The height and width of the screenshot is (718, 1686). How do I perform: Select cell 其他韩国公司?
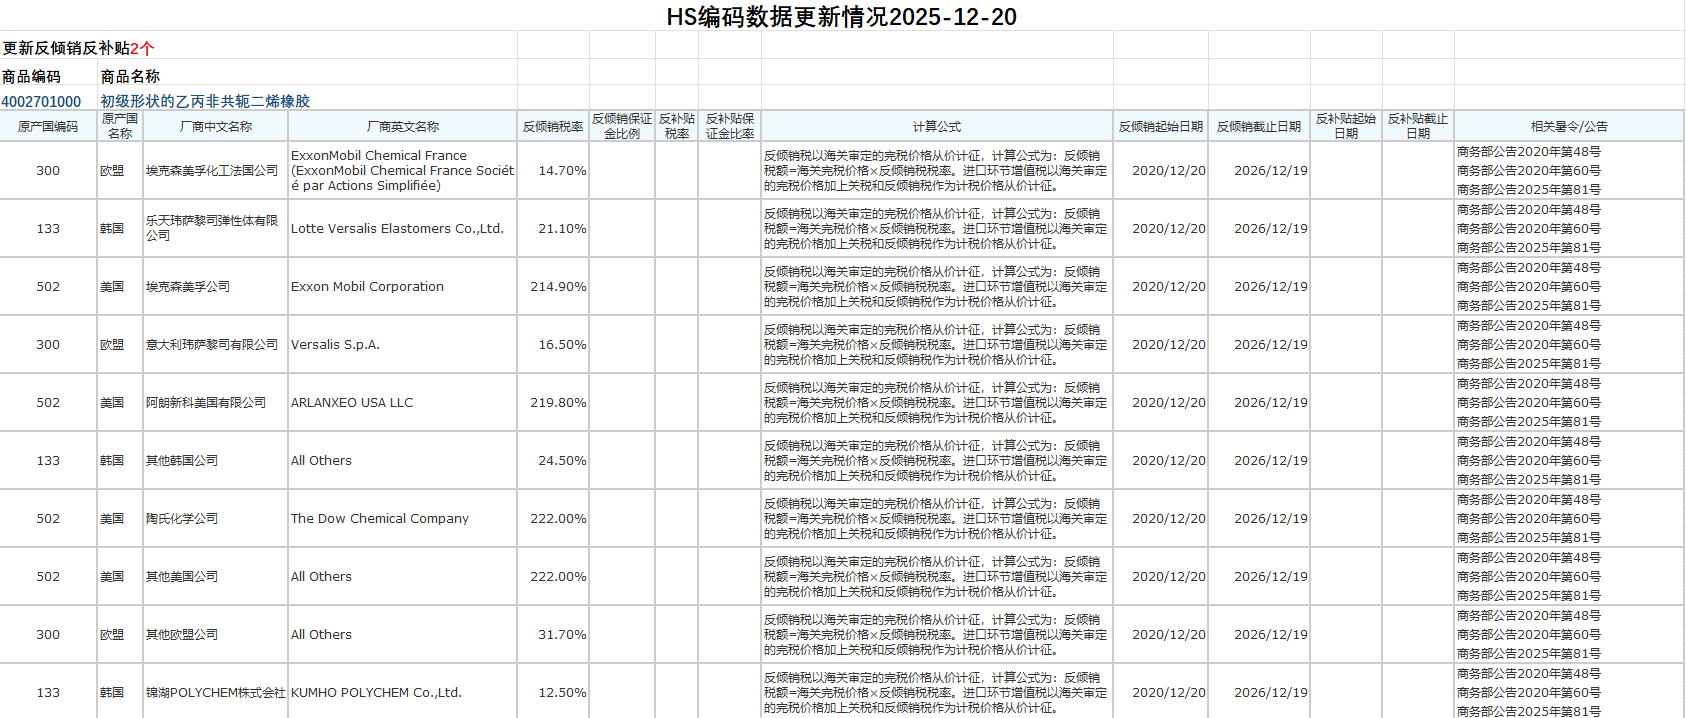pos(216,461)
